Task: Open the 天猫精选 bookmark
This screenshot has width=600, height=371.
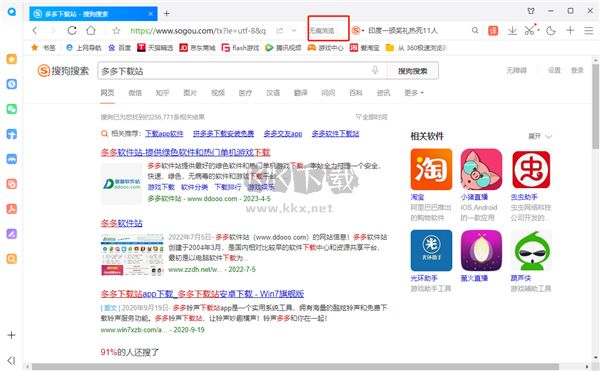Action: click(155, 47)
